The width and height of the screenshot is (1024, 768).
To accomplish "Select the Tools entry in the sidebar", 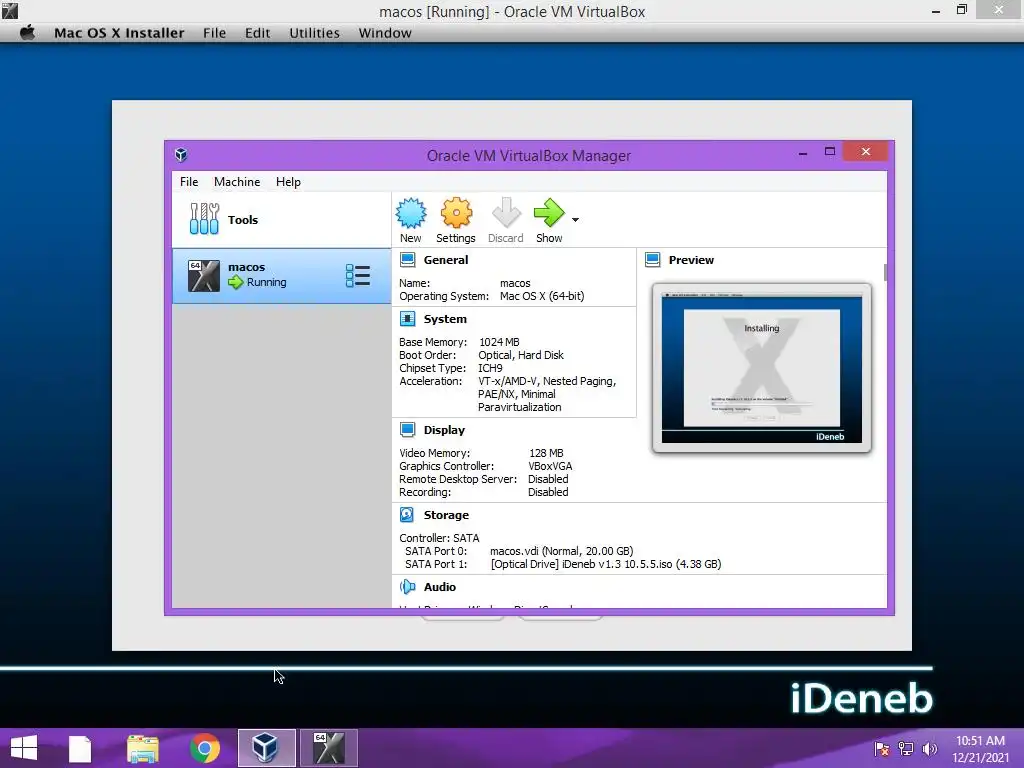I will click(281, 220).
